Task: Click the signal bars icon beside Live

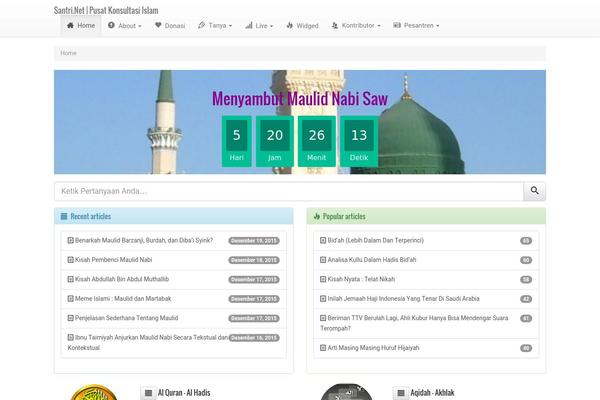Action: click(x=249, y=25)
